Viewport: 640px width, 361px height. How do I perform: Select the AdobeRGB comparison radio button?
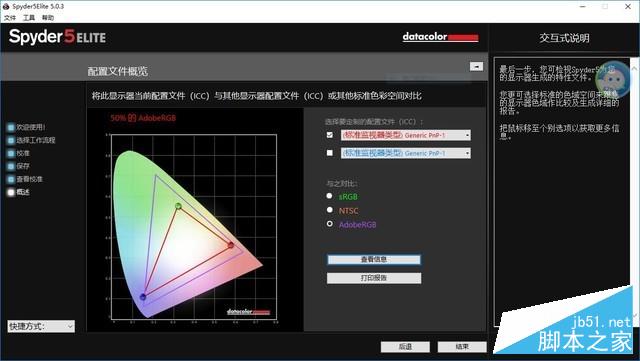329,224
